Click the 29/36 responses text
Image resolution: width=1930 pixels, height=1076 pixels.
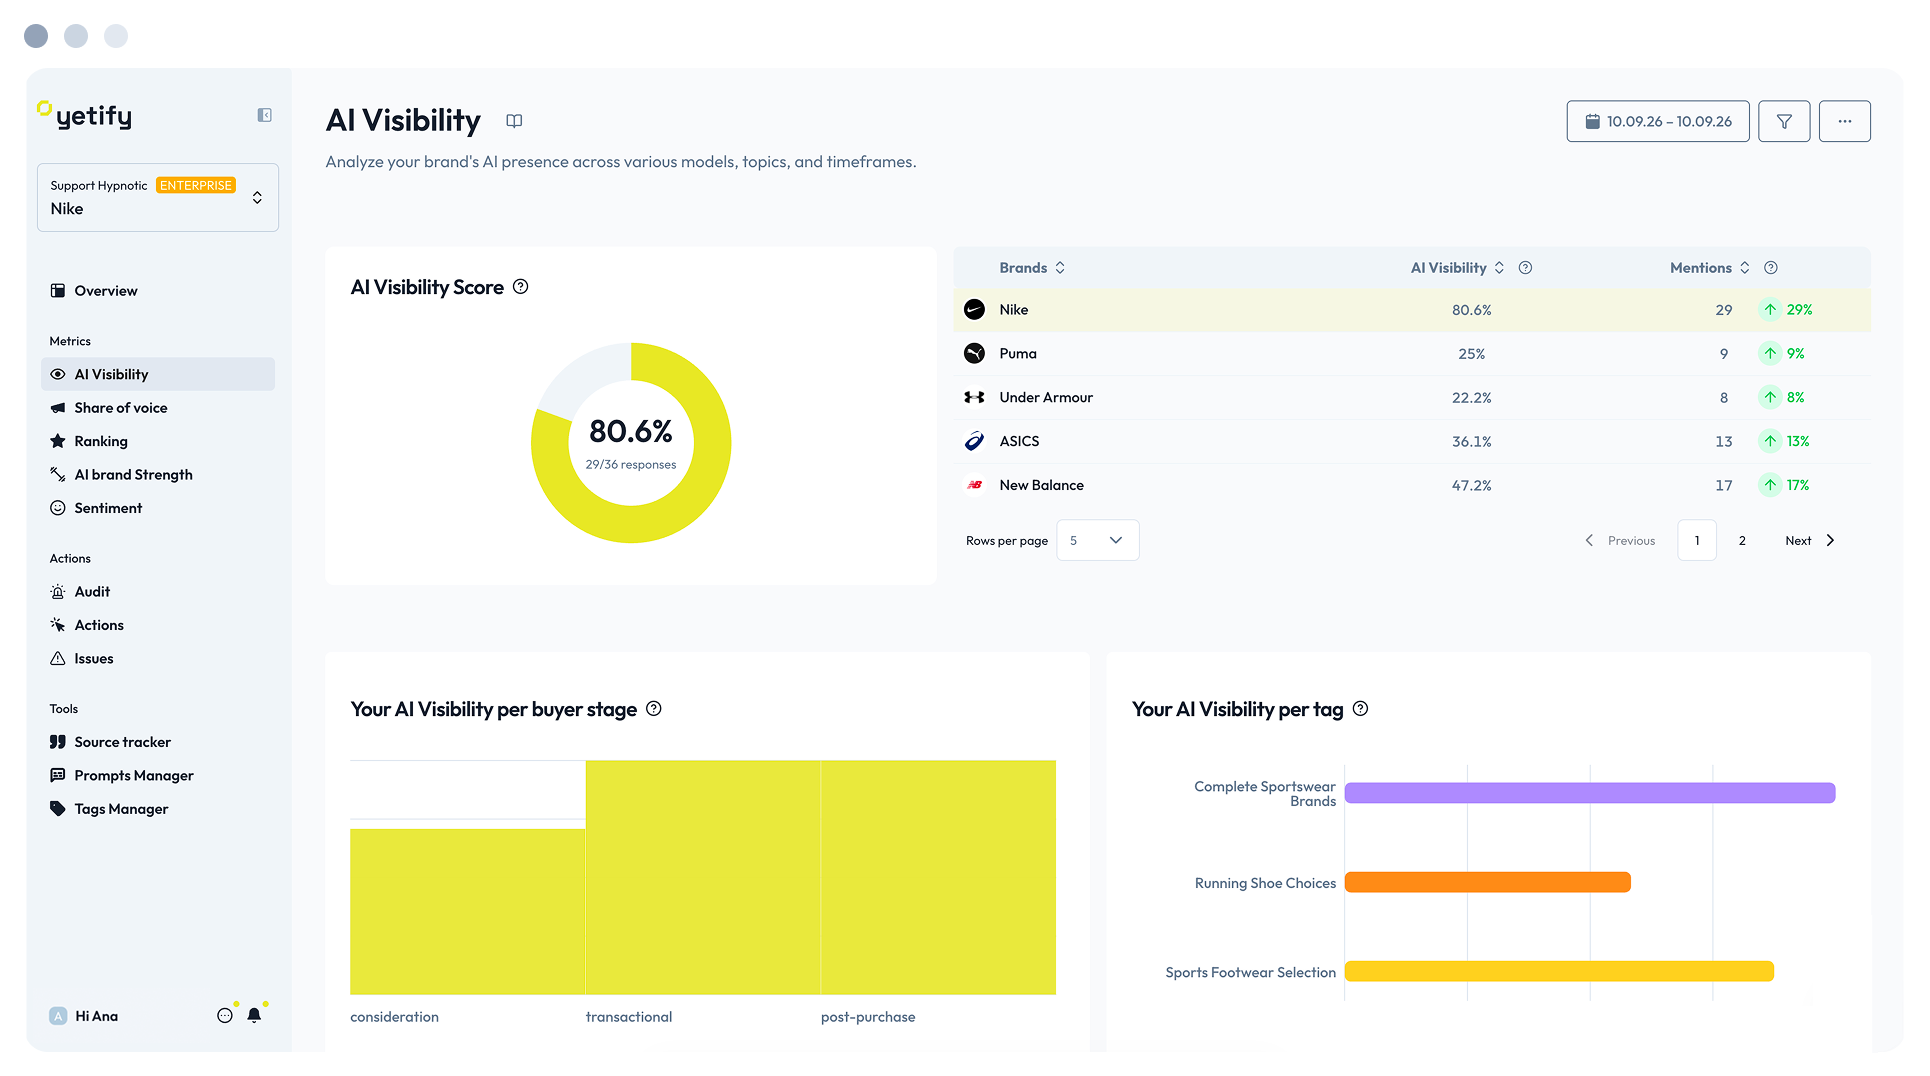pyautogui.click(x=631, y=465)
